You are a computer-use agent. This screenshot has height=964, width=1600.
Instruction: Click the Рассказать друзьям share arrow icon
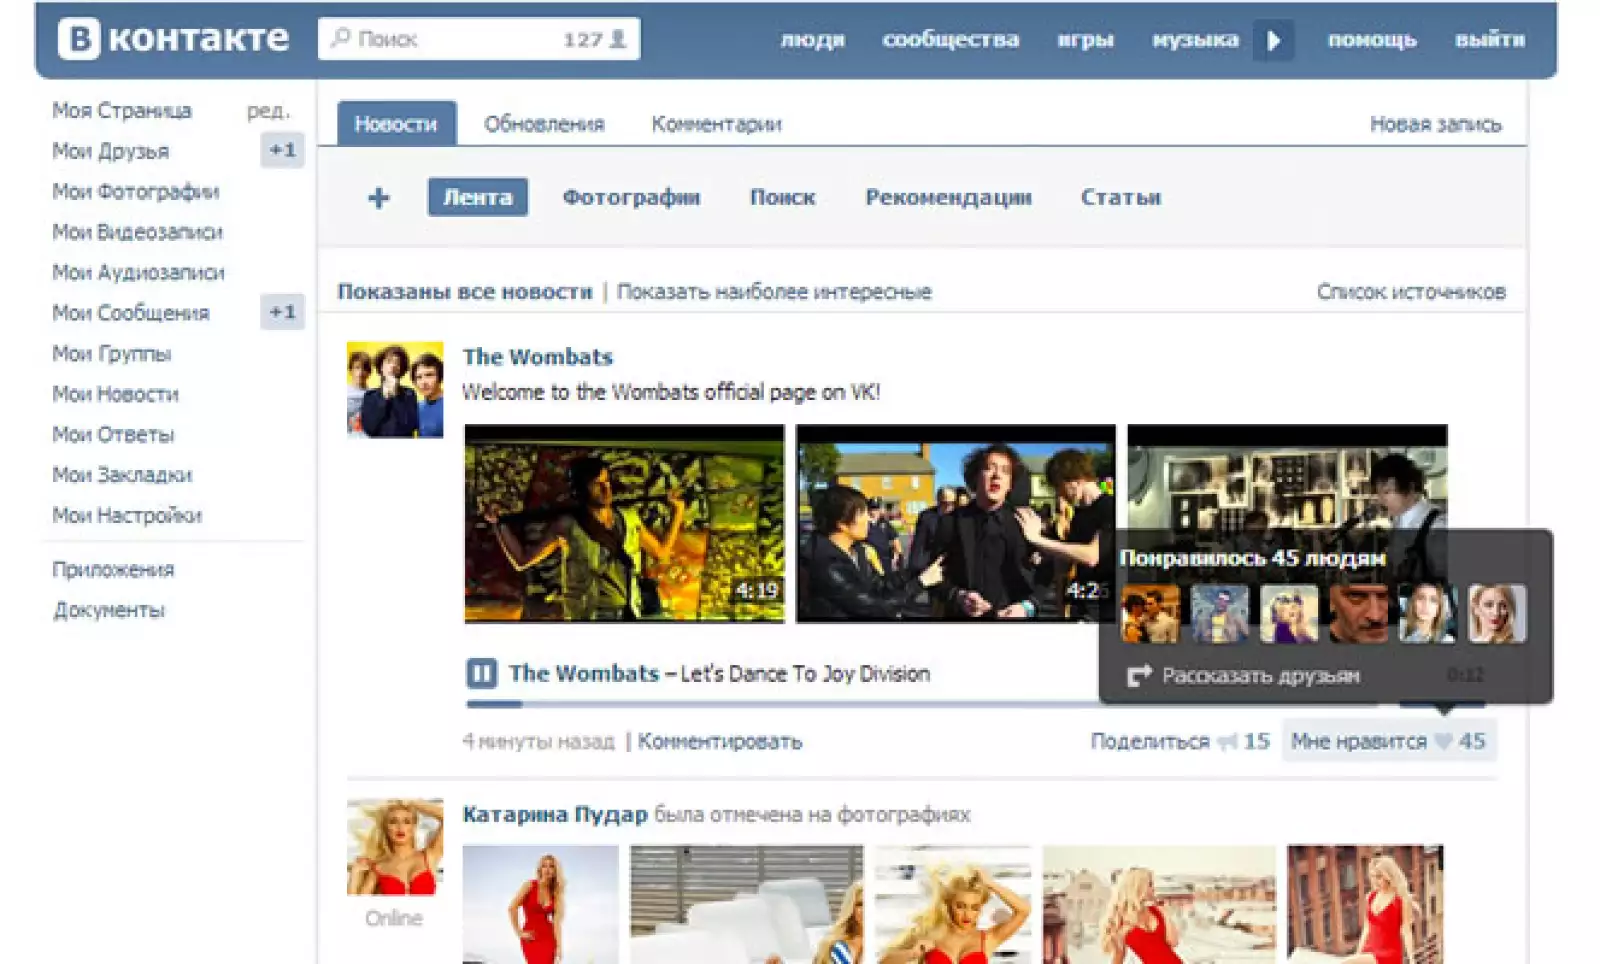(1139, 676)
